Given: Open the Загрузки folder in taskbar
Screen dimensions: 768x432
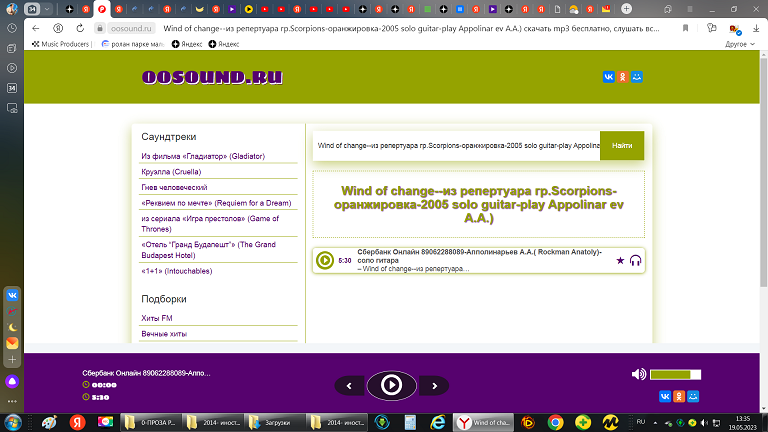Looking at the screenshot, I should pyautogui.click(x=273, y=422).
